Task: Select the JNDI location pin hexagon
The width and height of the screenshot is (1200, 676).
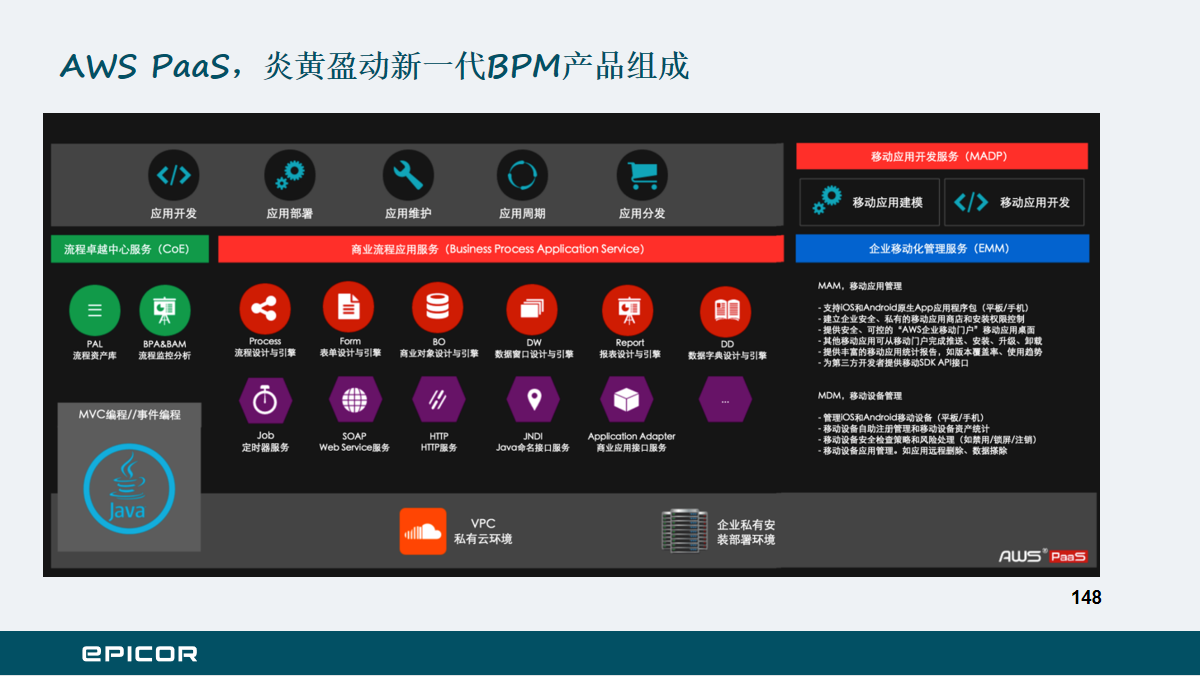Action: [534, 400]
